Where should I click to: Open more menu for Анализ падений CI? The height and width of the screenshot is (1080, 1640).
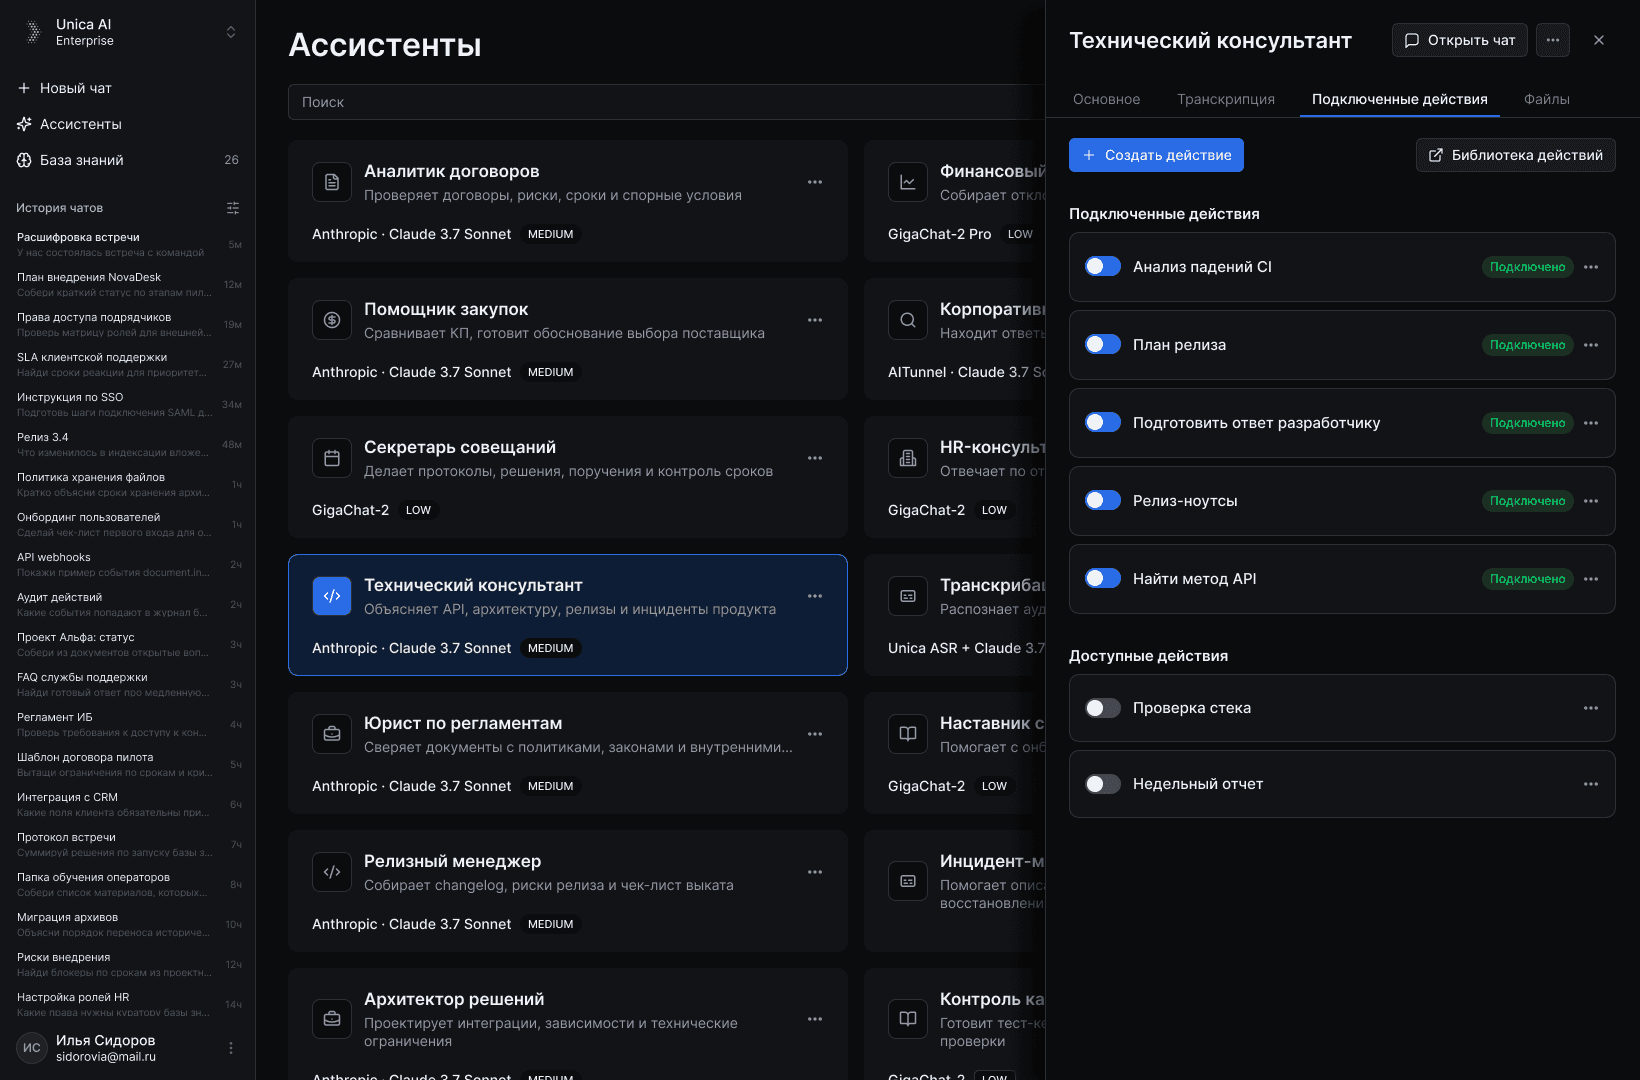coord(1591,267)
